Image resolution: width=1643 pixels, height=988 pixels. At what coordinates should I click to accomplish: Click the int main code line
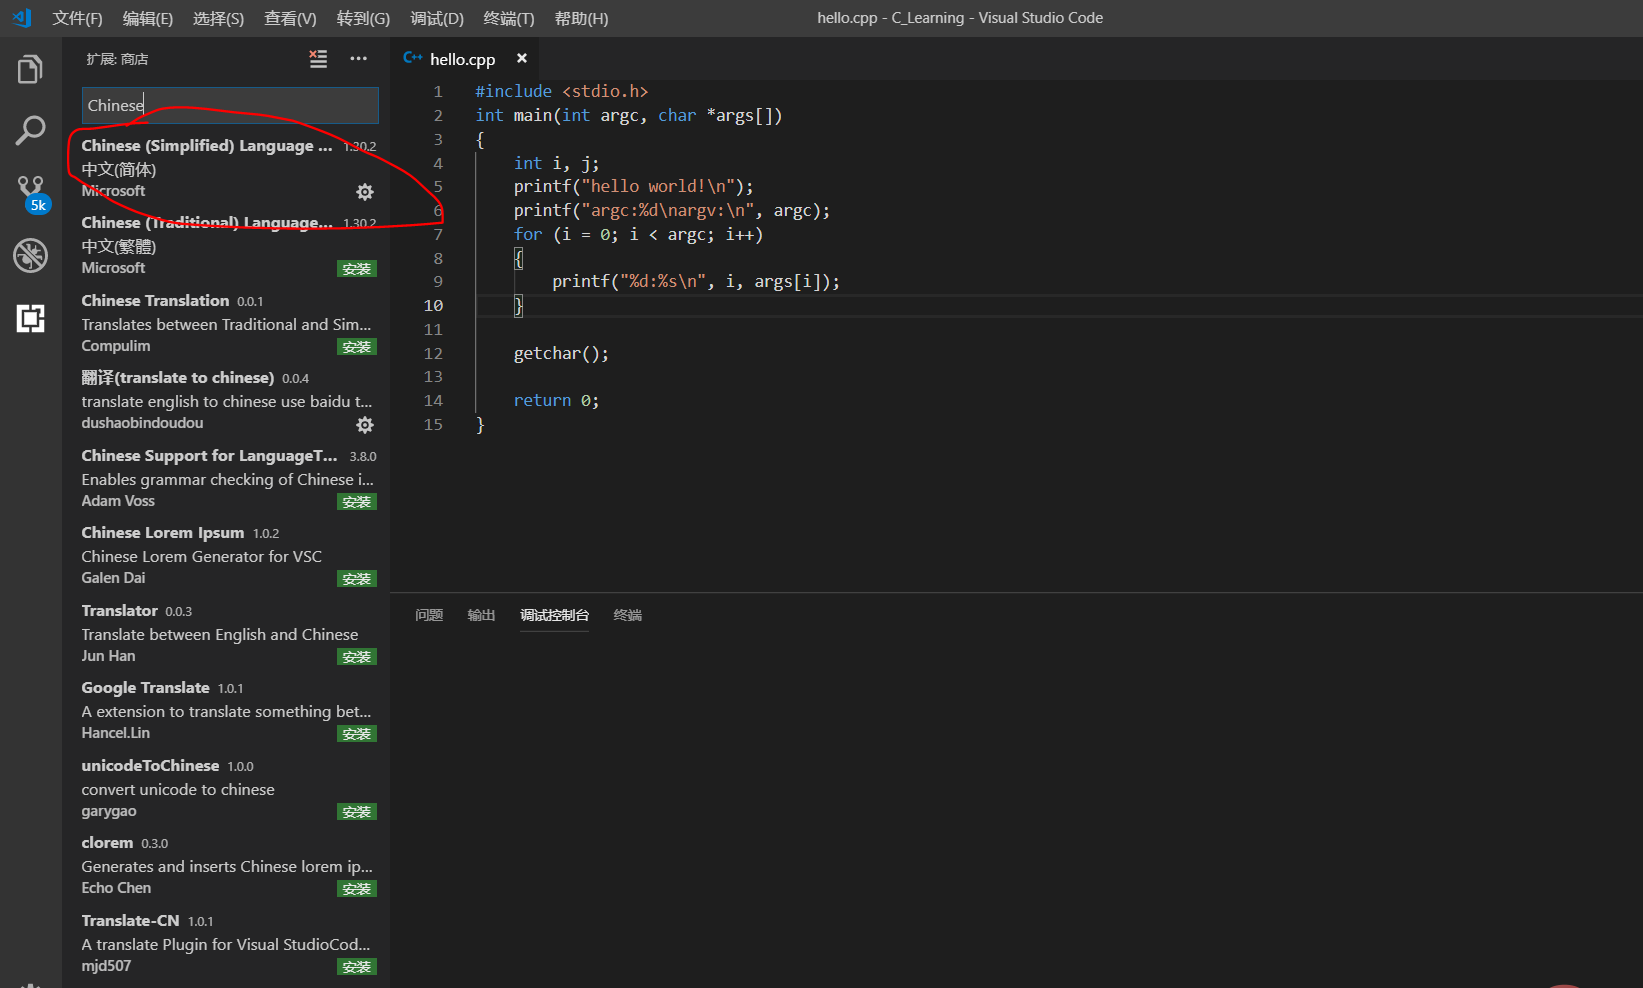(629, 115)
